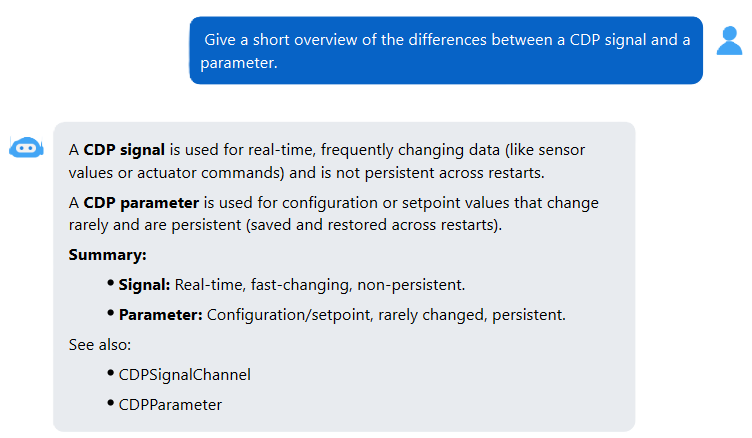Image resolution: width=752 pixels, height=438 pixels.
Task: Click the "Configuration/setpoint" text in the summary
Action: 289,315
